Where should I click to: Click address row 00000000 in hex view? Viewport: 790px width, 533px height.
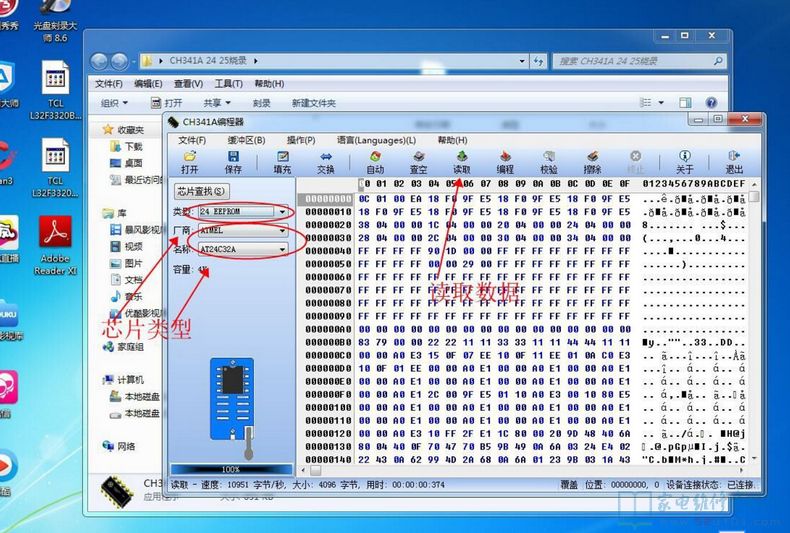tap(328, 199)
